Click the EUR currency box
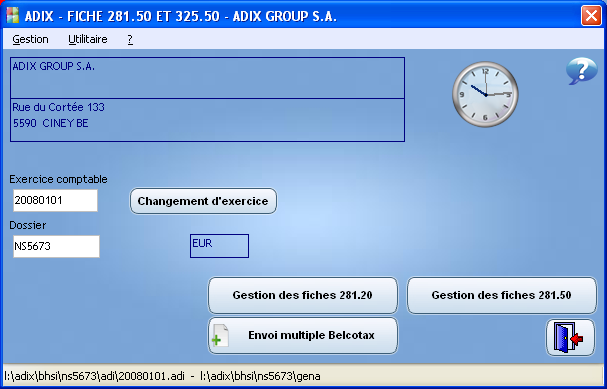Viewport: 607px width, 389px height. pyautogui.click(x=219, y=246)
